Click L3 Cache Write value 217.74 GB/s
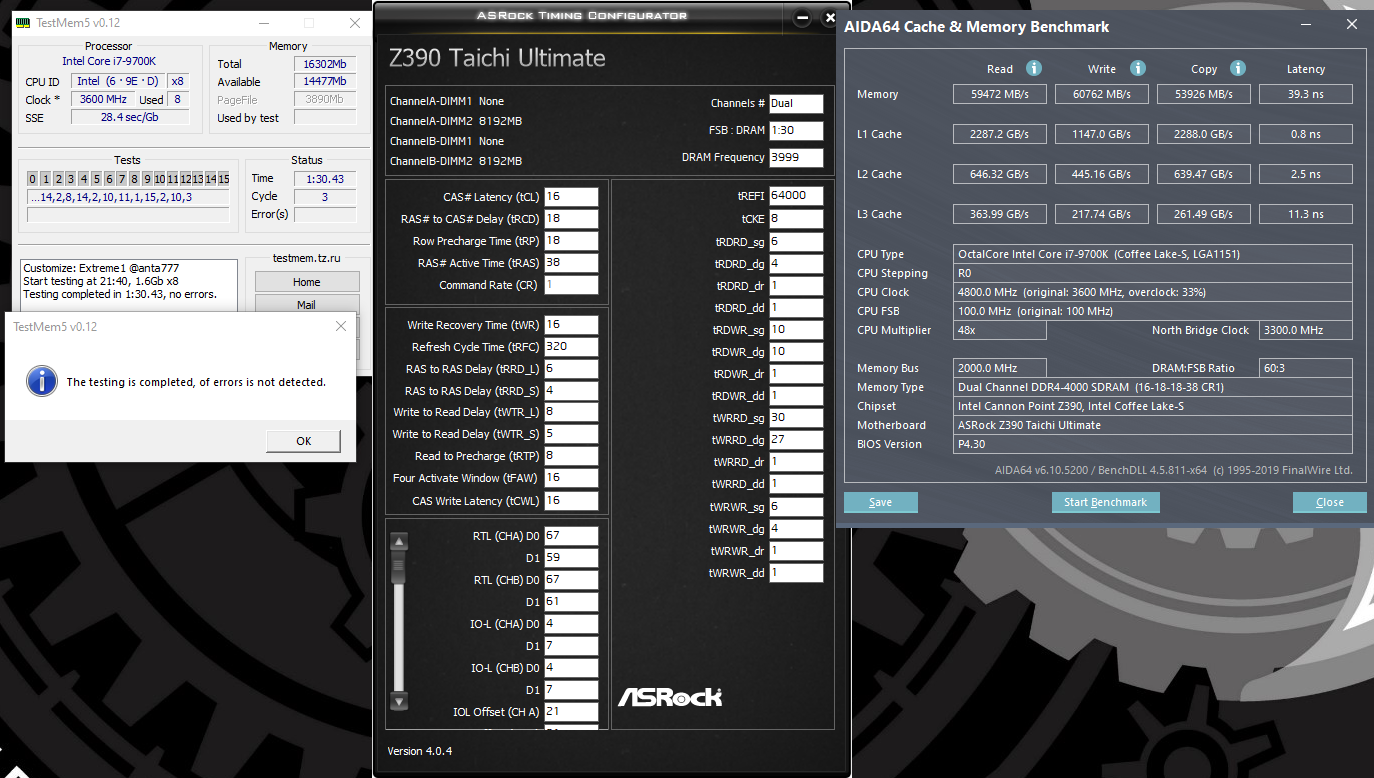The height and width of the screenshot is (778, 1374). [x=1102, y=214]
